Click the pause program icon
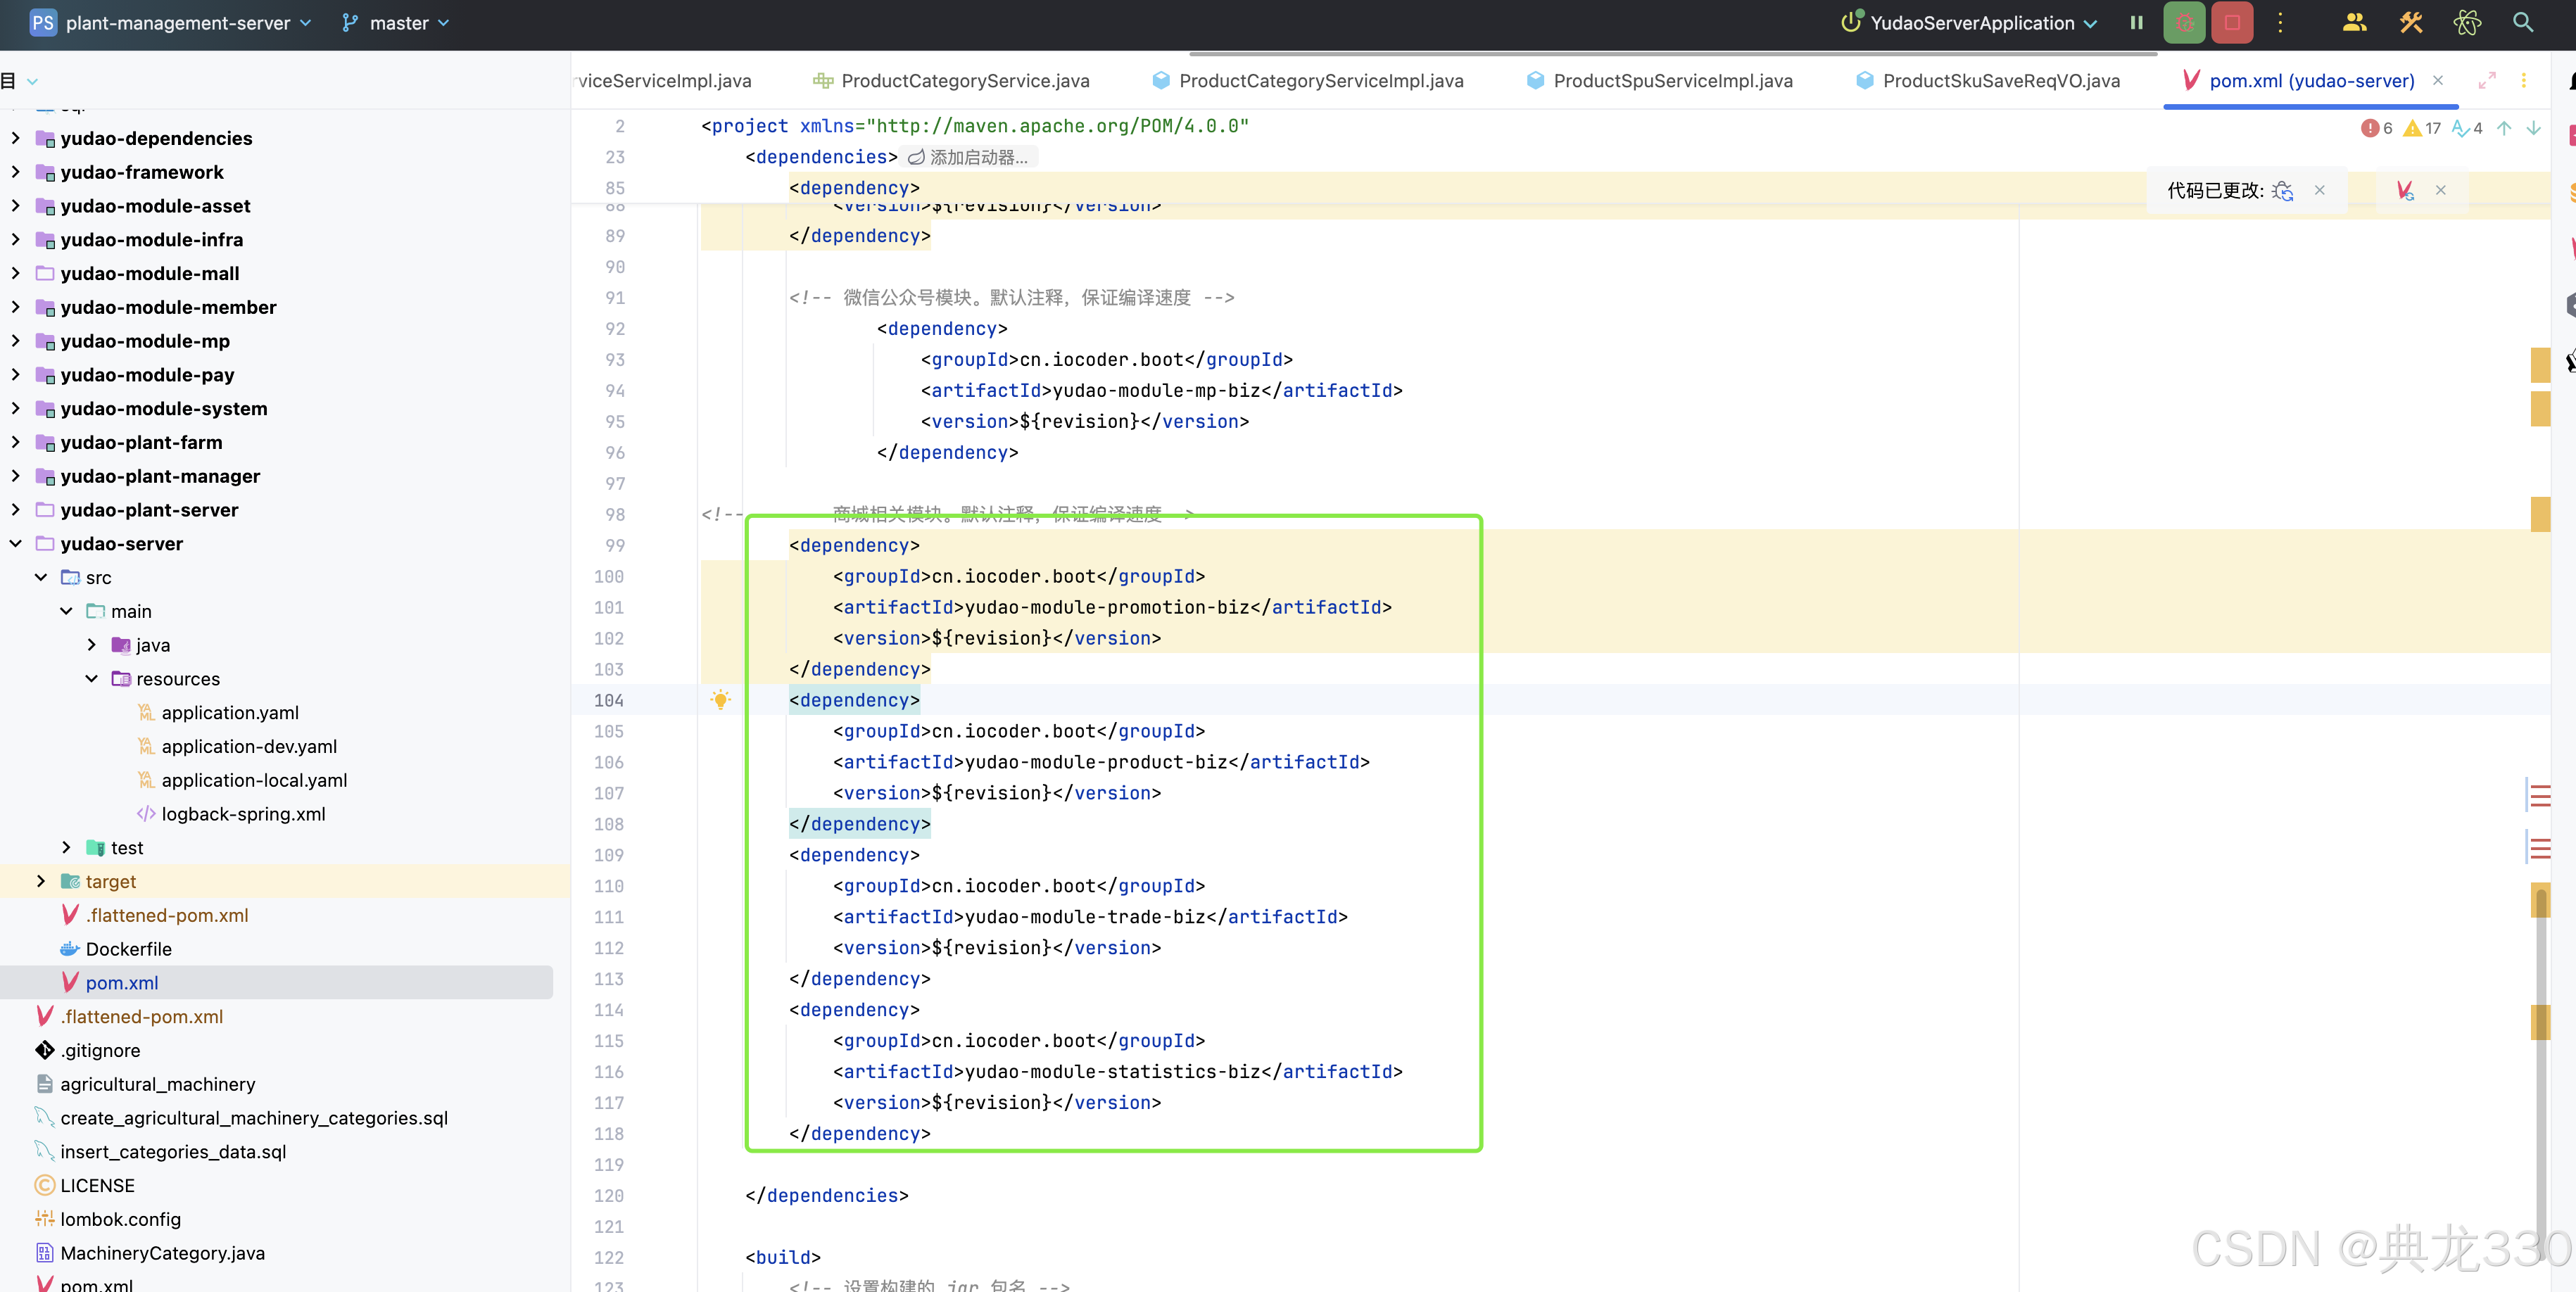This screenshot has height=1292, width=2576. 2136,22
